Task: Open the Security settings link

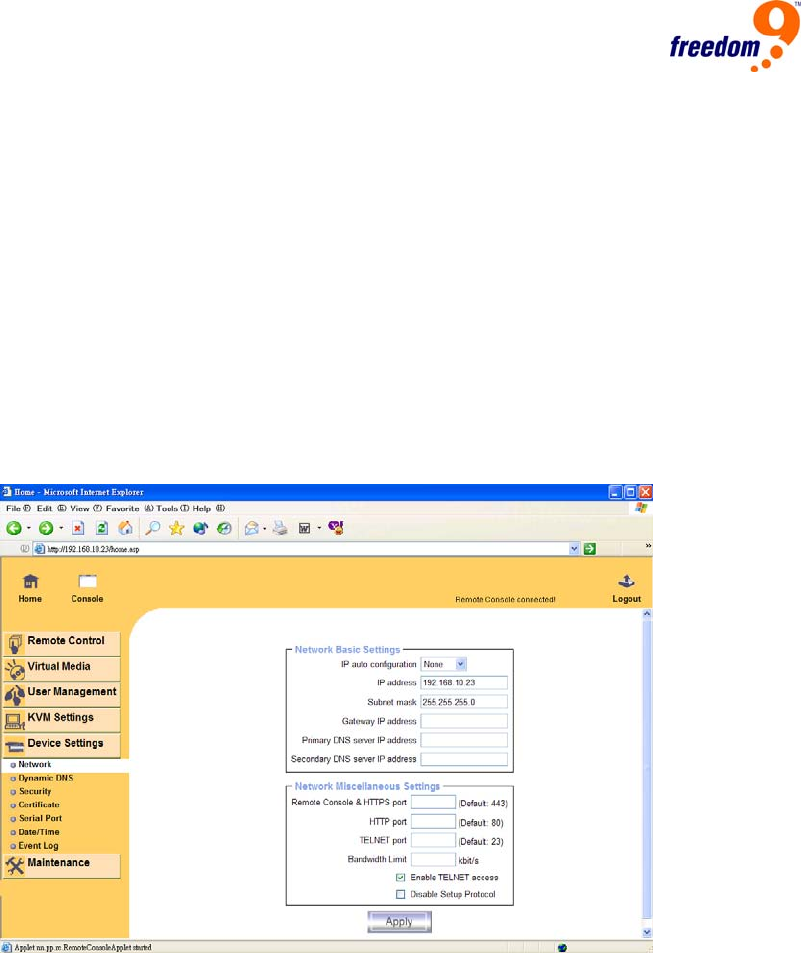Action: coord(35,791)
